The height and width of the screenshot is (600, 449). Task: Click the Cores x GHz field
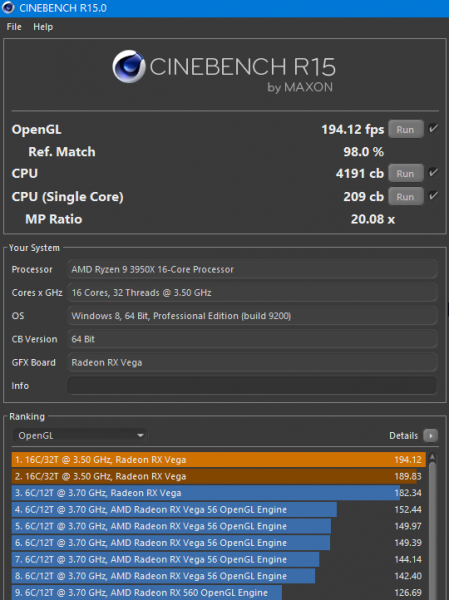pyautogui.click(x=252, y=293)
